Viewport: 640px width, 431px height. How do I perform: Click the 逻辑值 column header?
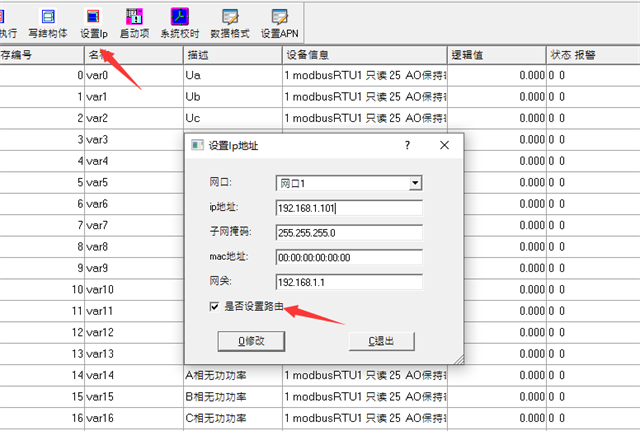coord(497,55)
